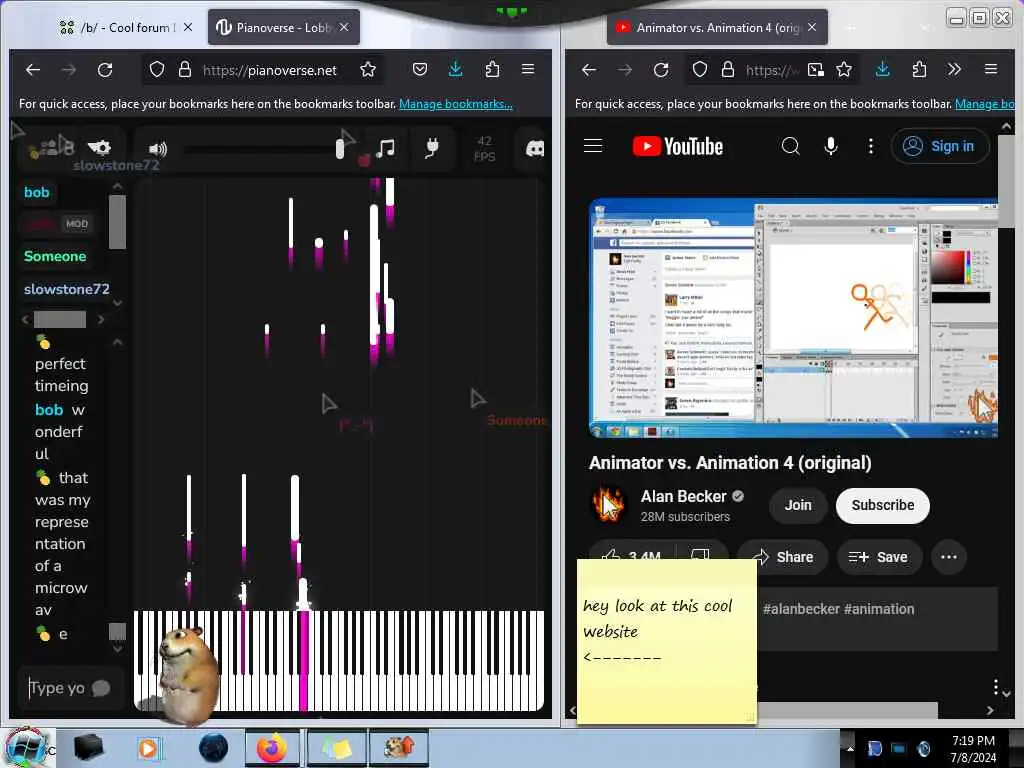This screenshot has height=768, width=1024.
Task: Start YouTube voice search microphone
Action: [x=831, y=146]
